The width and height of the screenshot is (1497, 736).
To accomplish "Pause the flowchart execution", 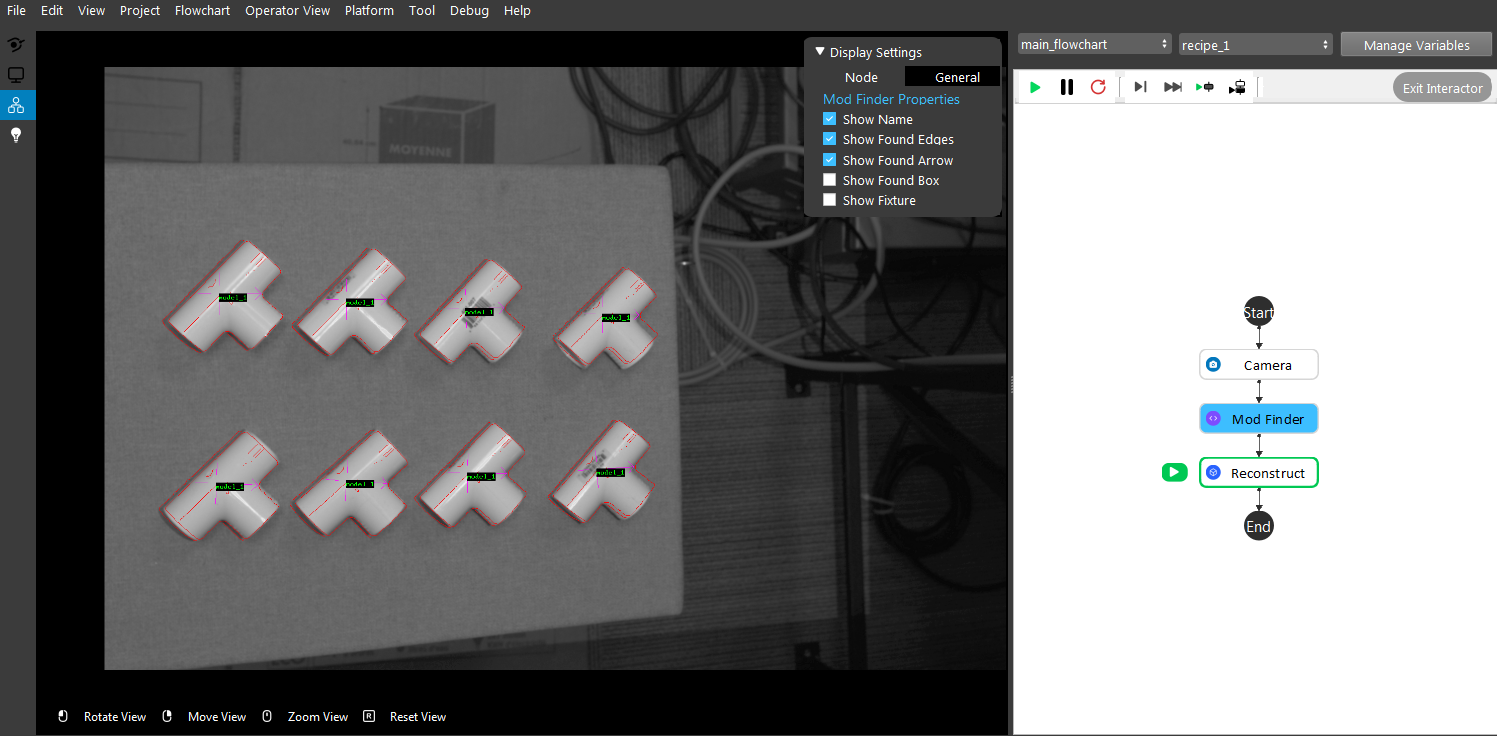I will click(x=1067, y=88).
